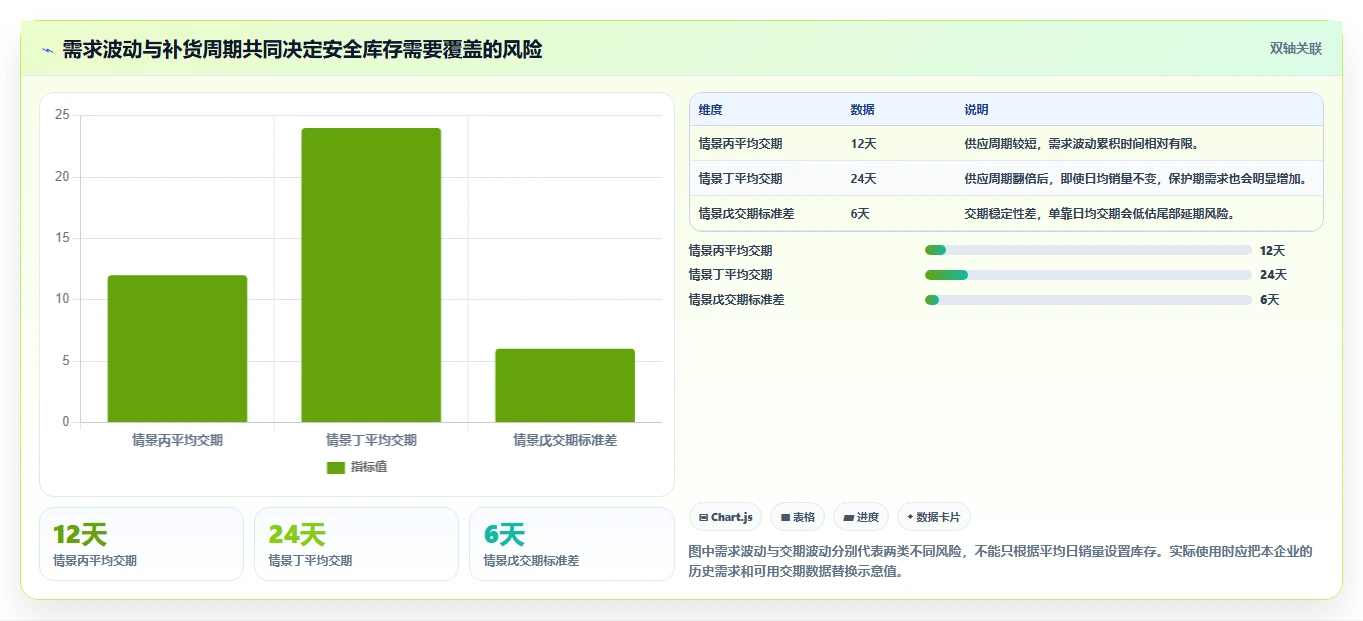Select the 情景丁平均交期 cell in the table

point(741,179)
